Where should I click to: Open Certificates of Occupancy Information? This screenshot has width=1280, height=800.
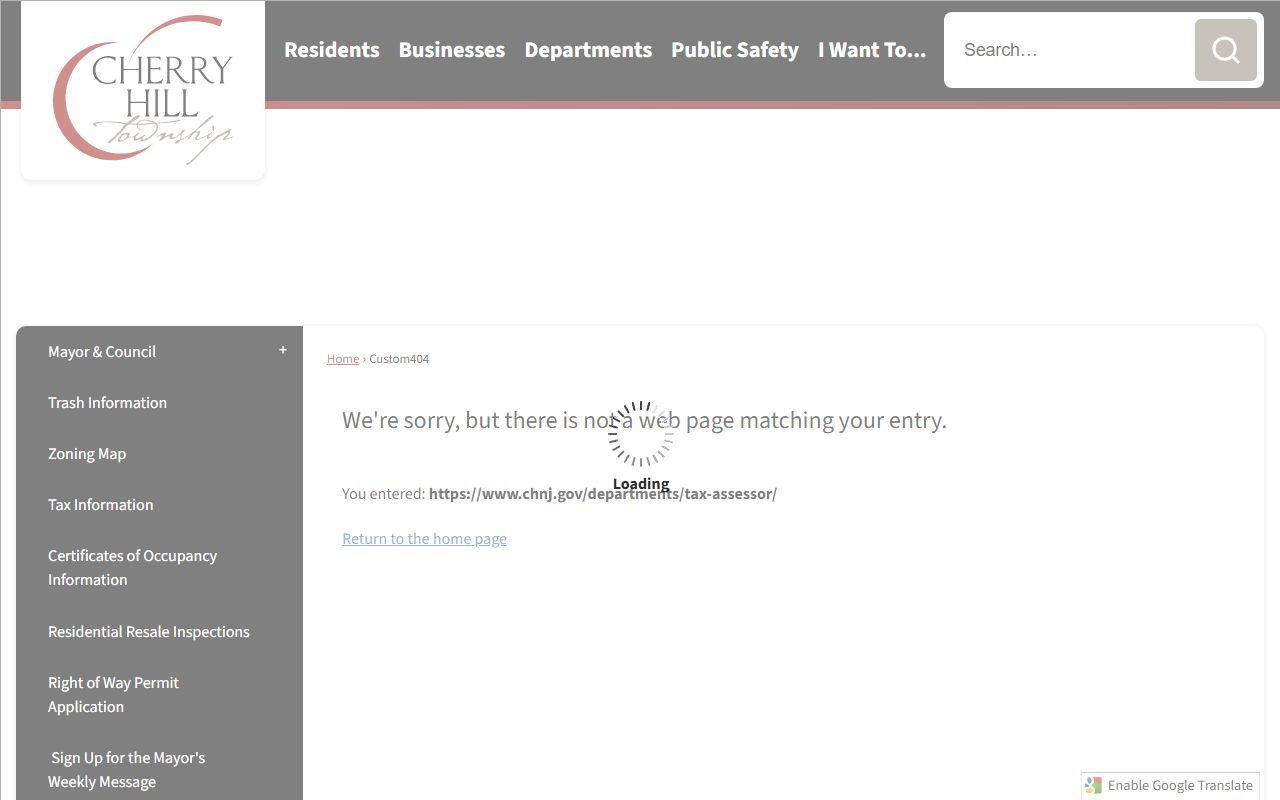pyautogui.click(x=132, y=568)
